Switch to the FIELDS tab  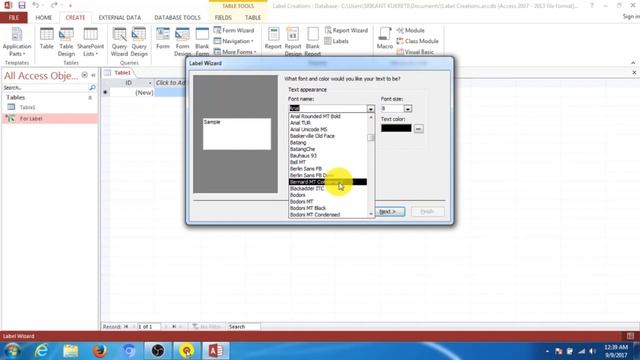pos(223,18)
